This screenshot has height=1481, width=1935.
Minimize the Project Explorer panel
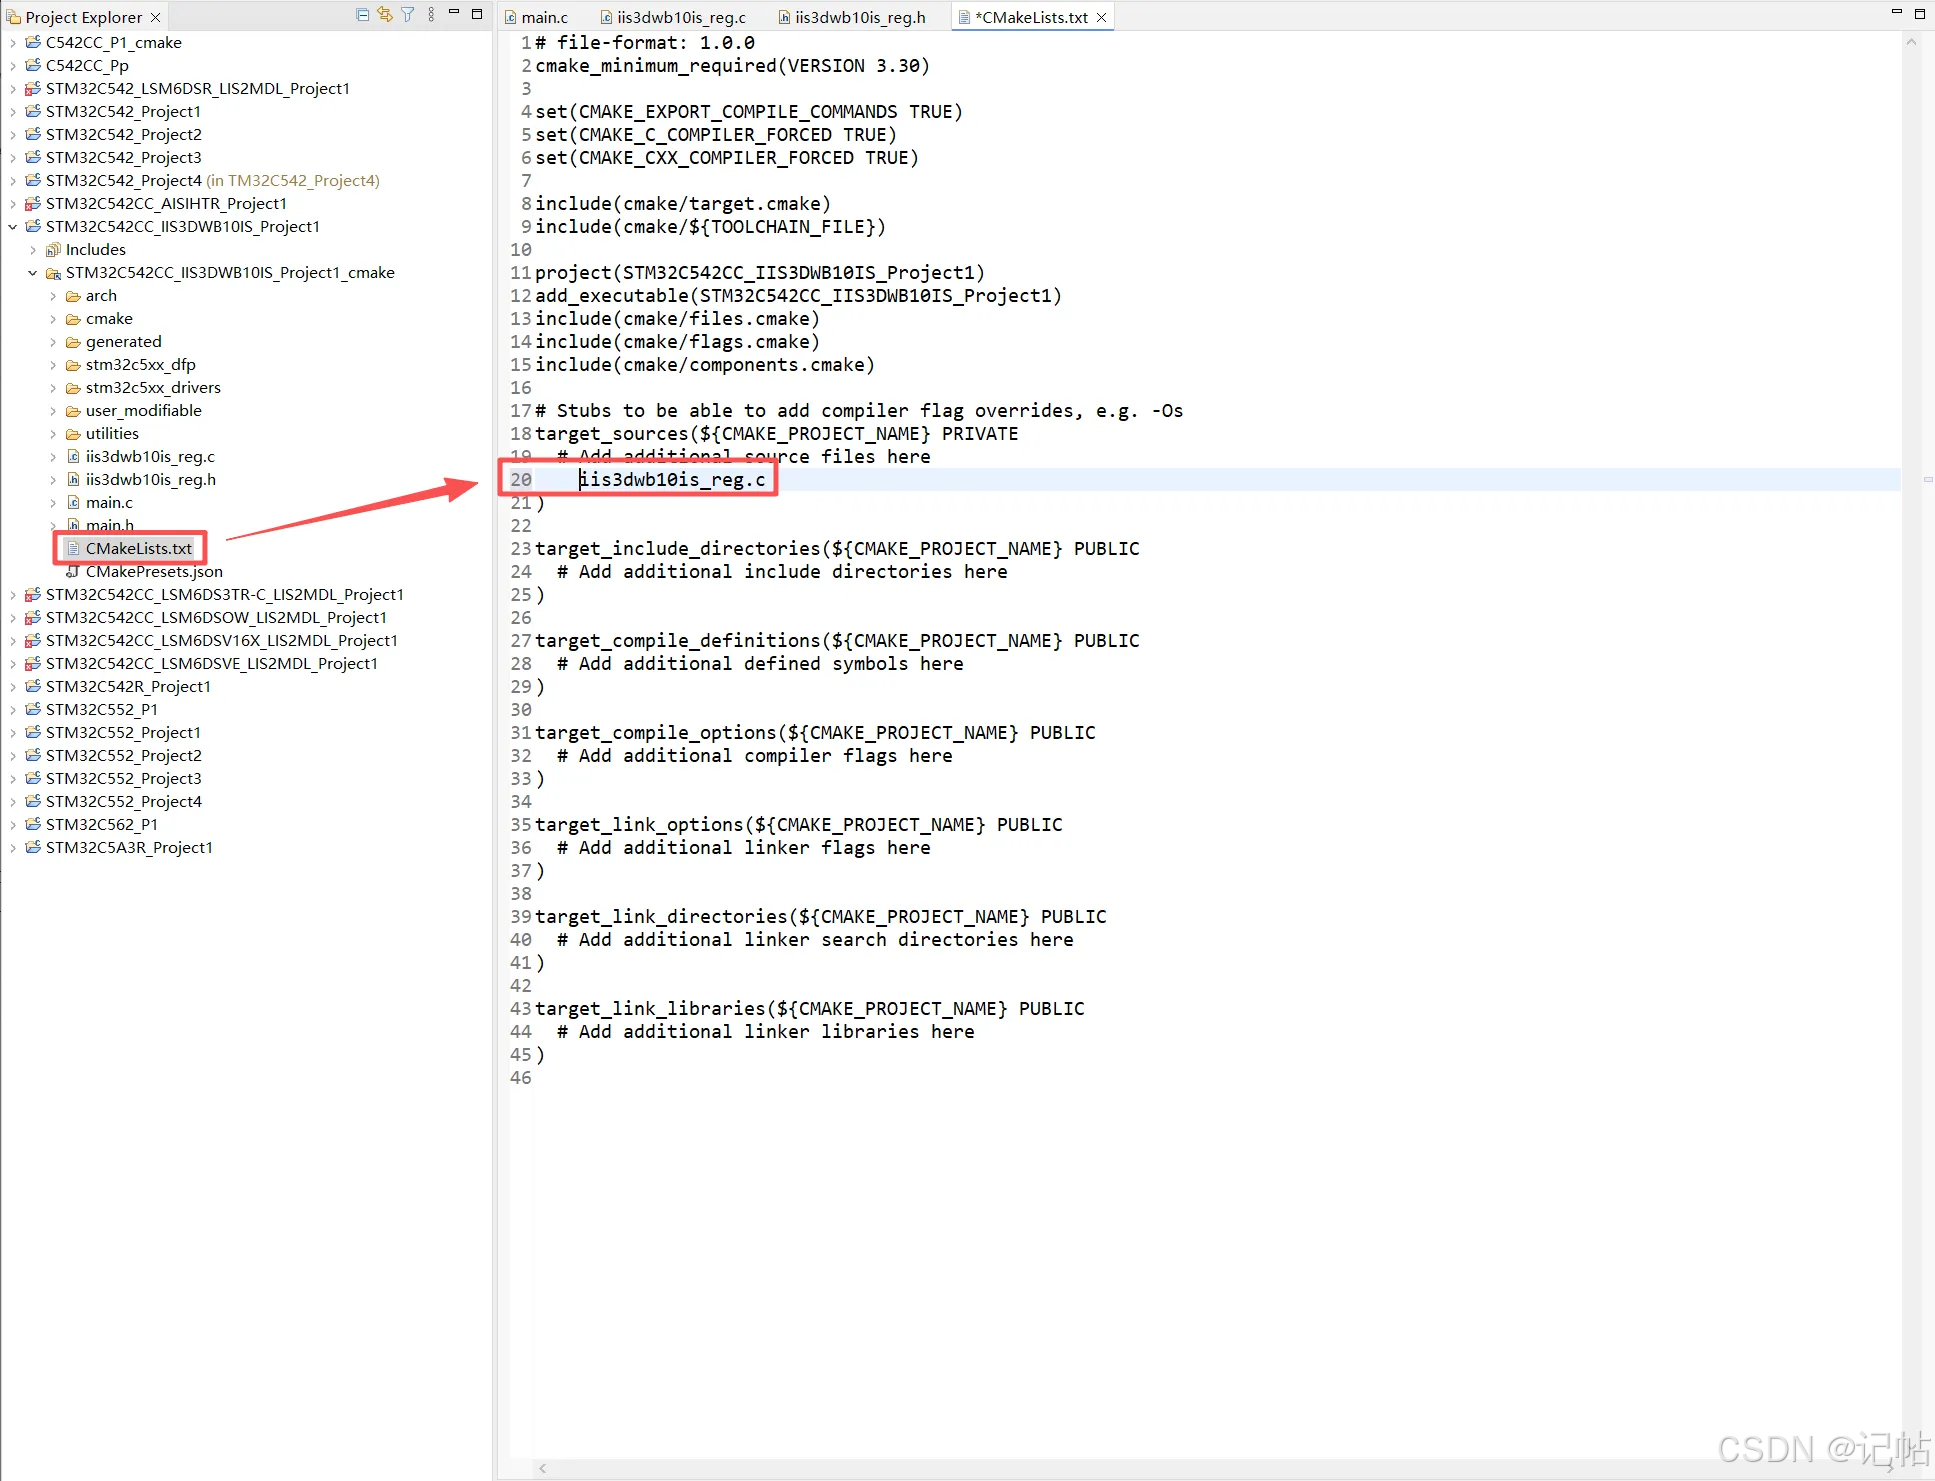click(454, 13)
